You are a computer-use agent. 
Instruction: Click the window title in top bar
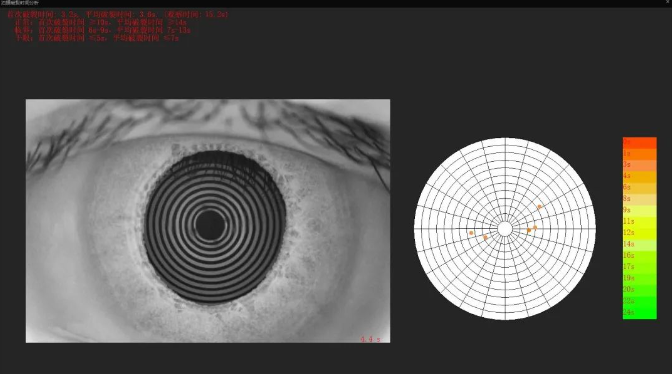tap(20, 3)
